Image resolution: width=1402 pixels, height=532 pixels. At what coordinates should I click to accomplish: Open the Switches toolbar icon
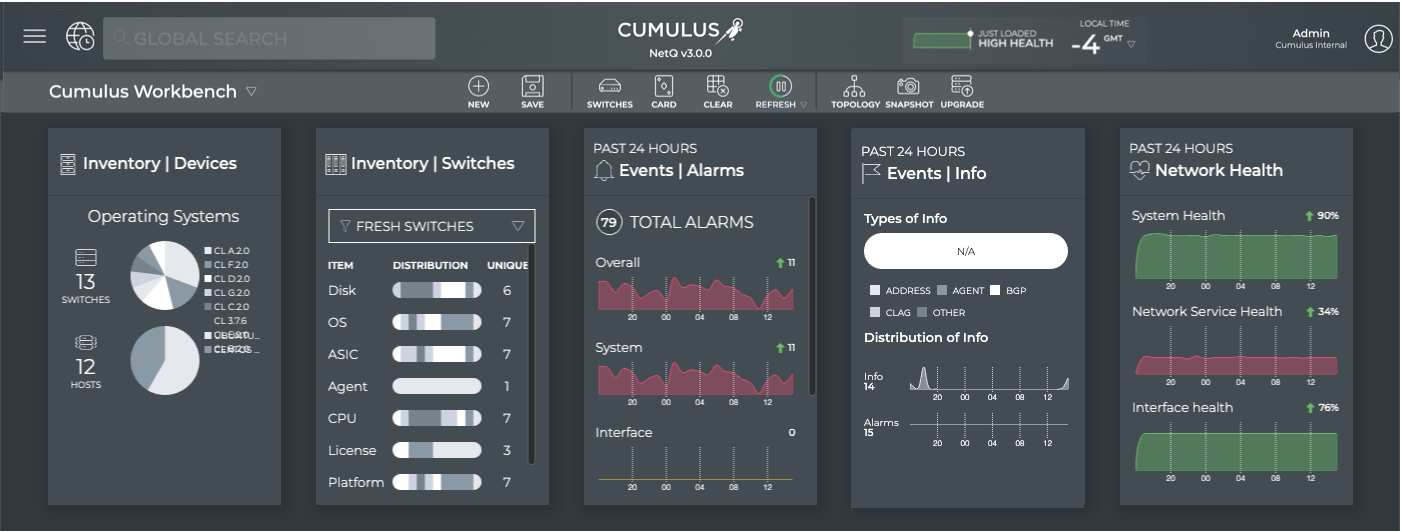pos(609,87)
